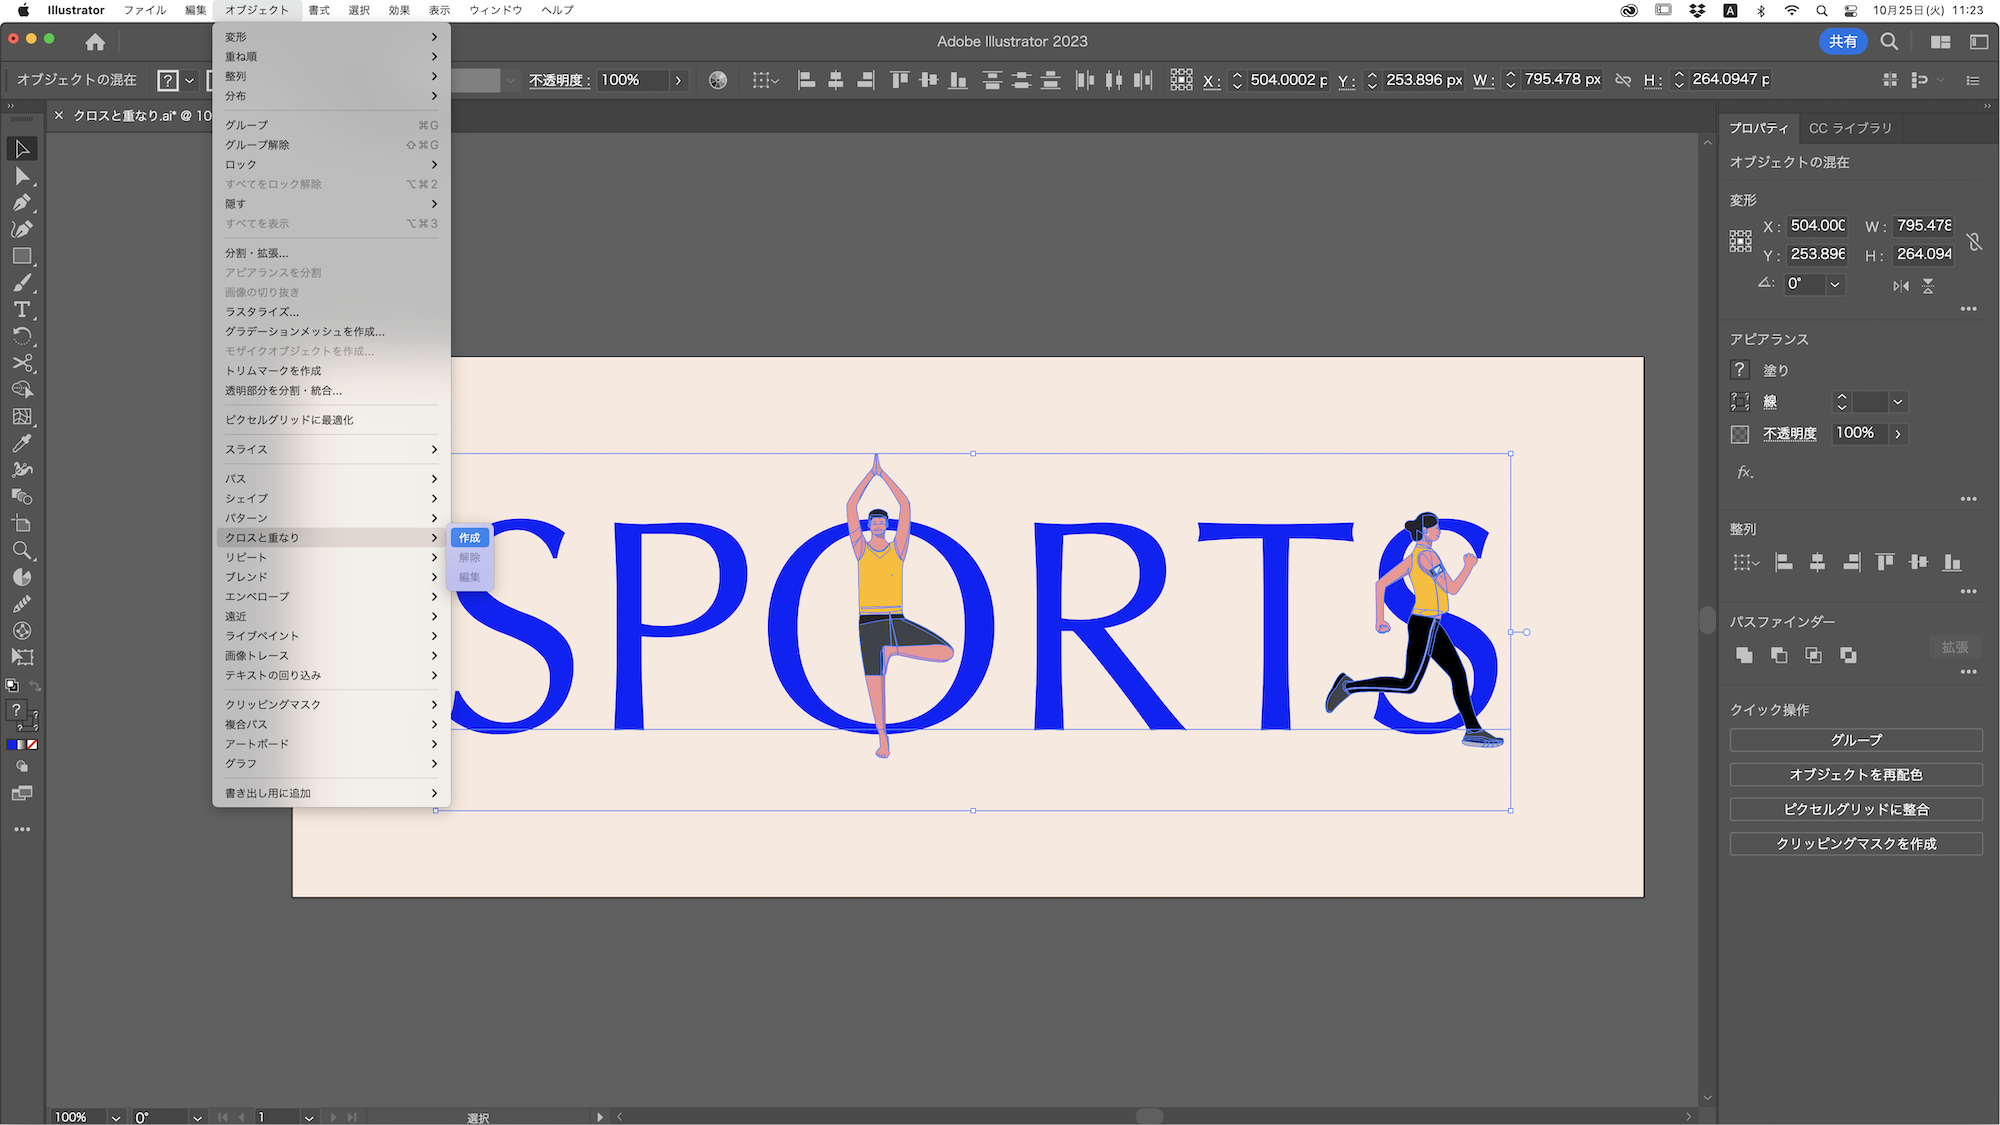Toggle flip horizontal in transform panel

pyautogui.click(x=1900, y=286)
